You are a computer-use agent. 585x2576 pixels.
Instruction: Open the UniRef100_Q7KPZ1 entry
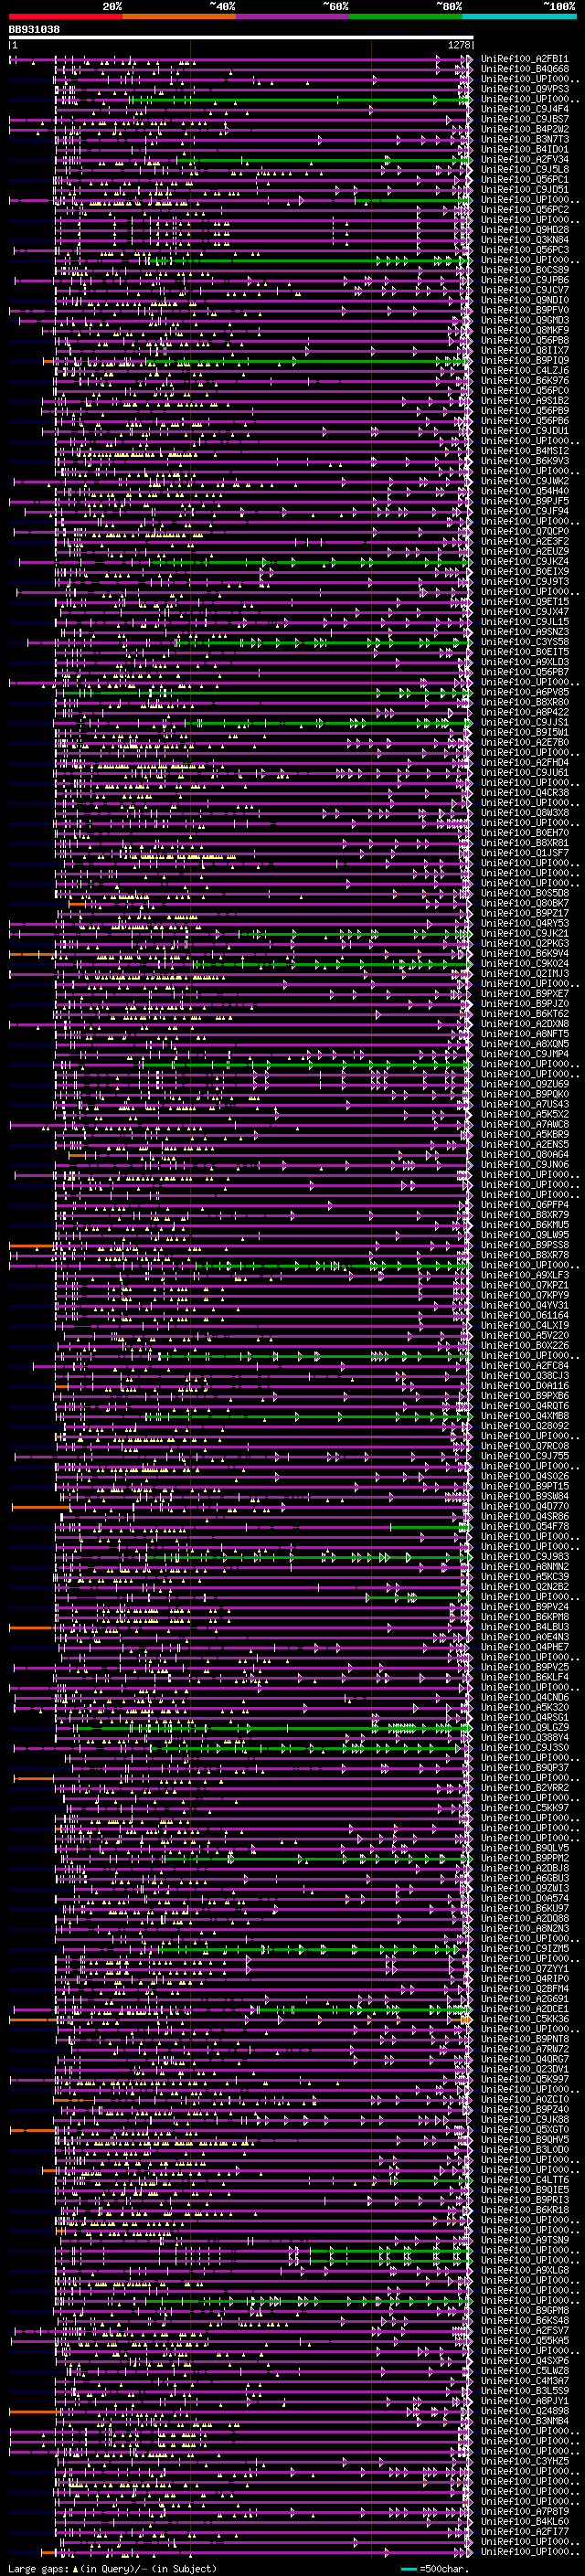(x=525, y=1286)
